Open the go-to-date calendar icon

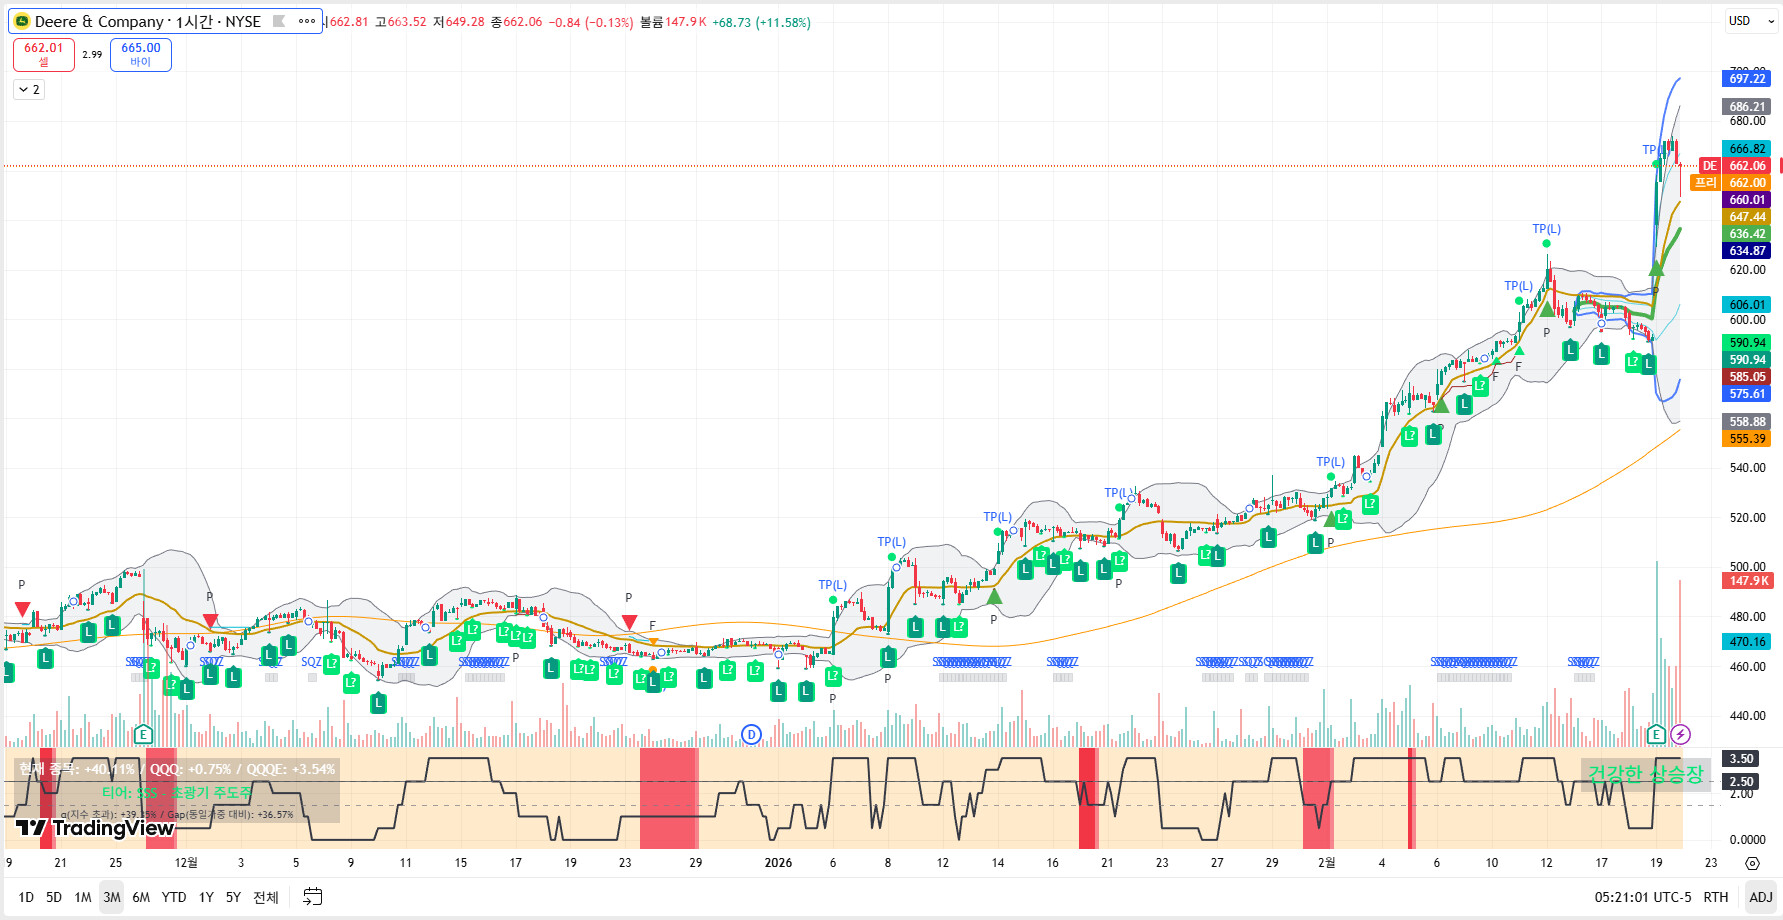(x=313, y=897)
